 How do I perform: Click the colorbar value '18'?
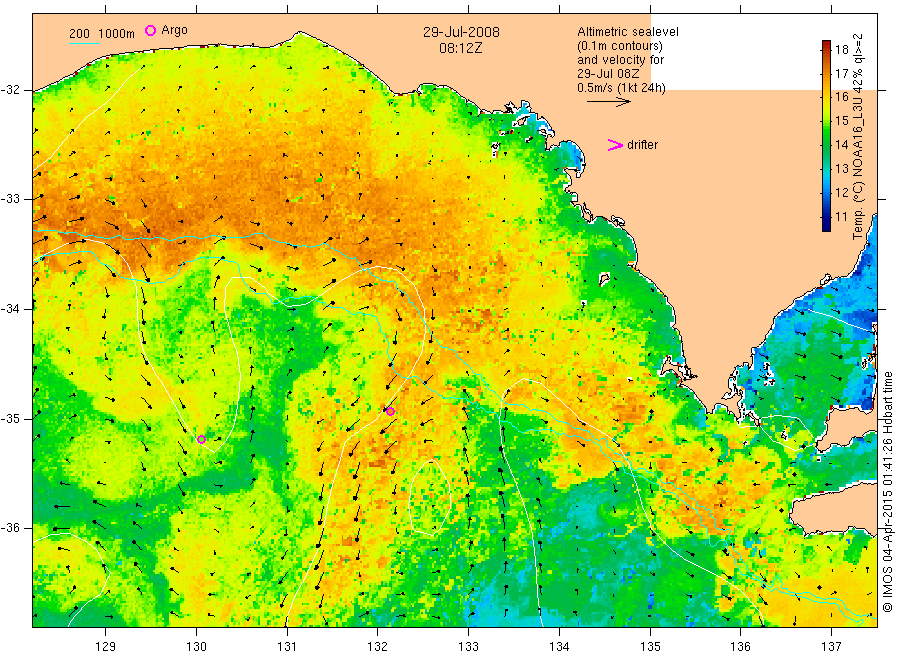coord(841,49)
